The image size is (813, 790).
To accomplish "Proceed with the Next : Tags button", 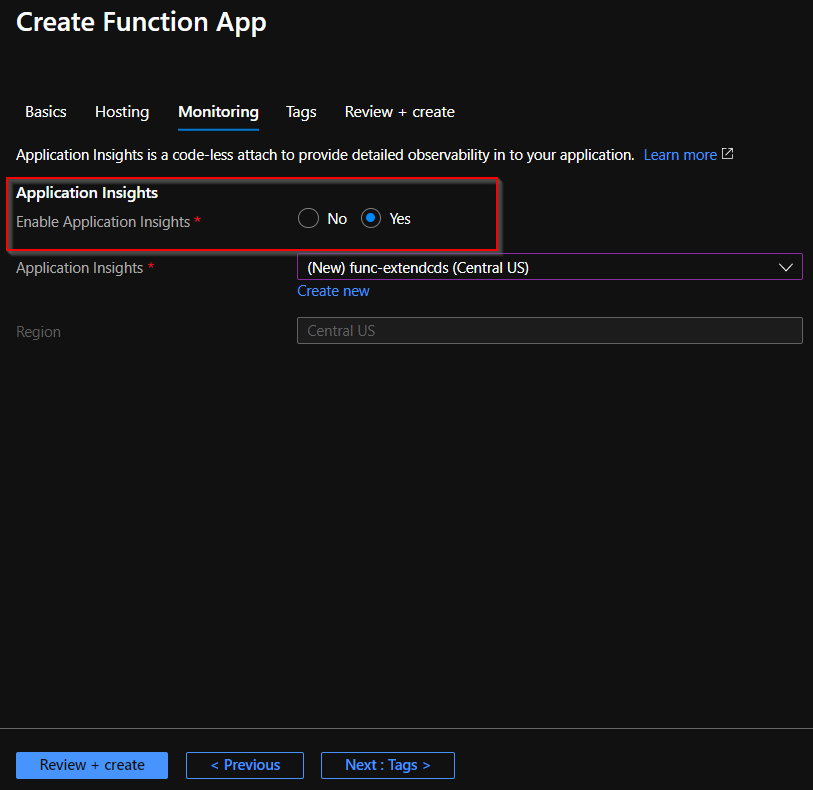I will [x=388, y=765].
